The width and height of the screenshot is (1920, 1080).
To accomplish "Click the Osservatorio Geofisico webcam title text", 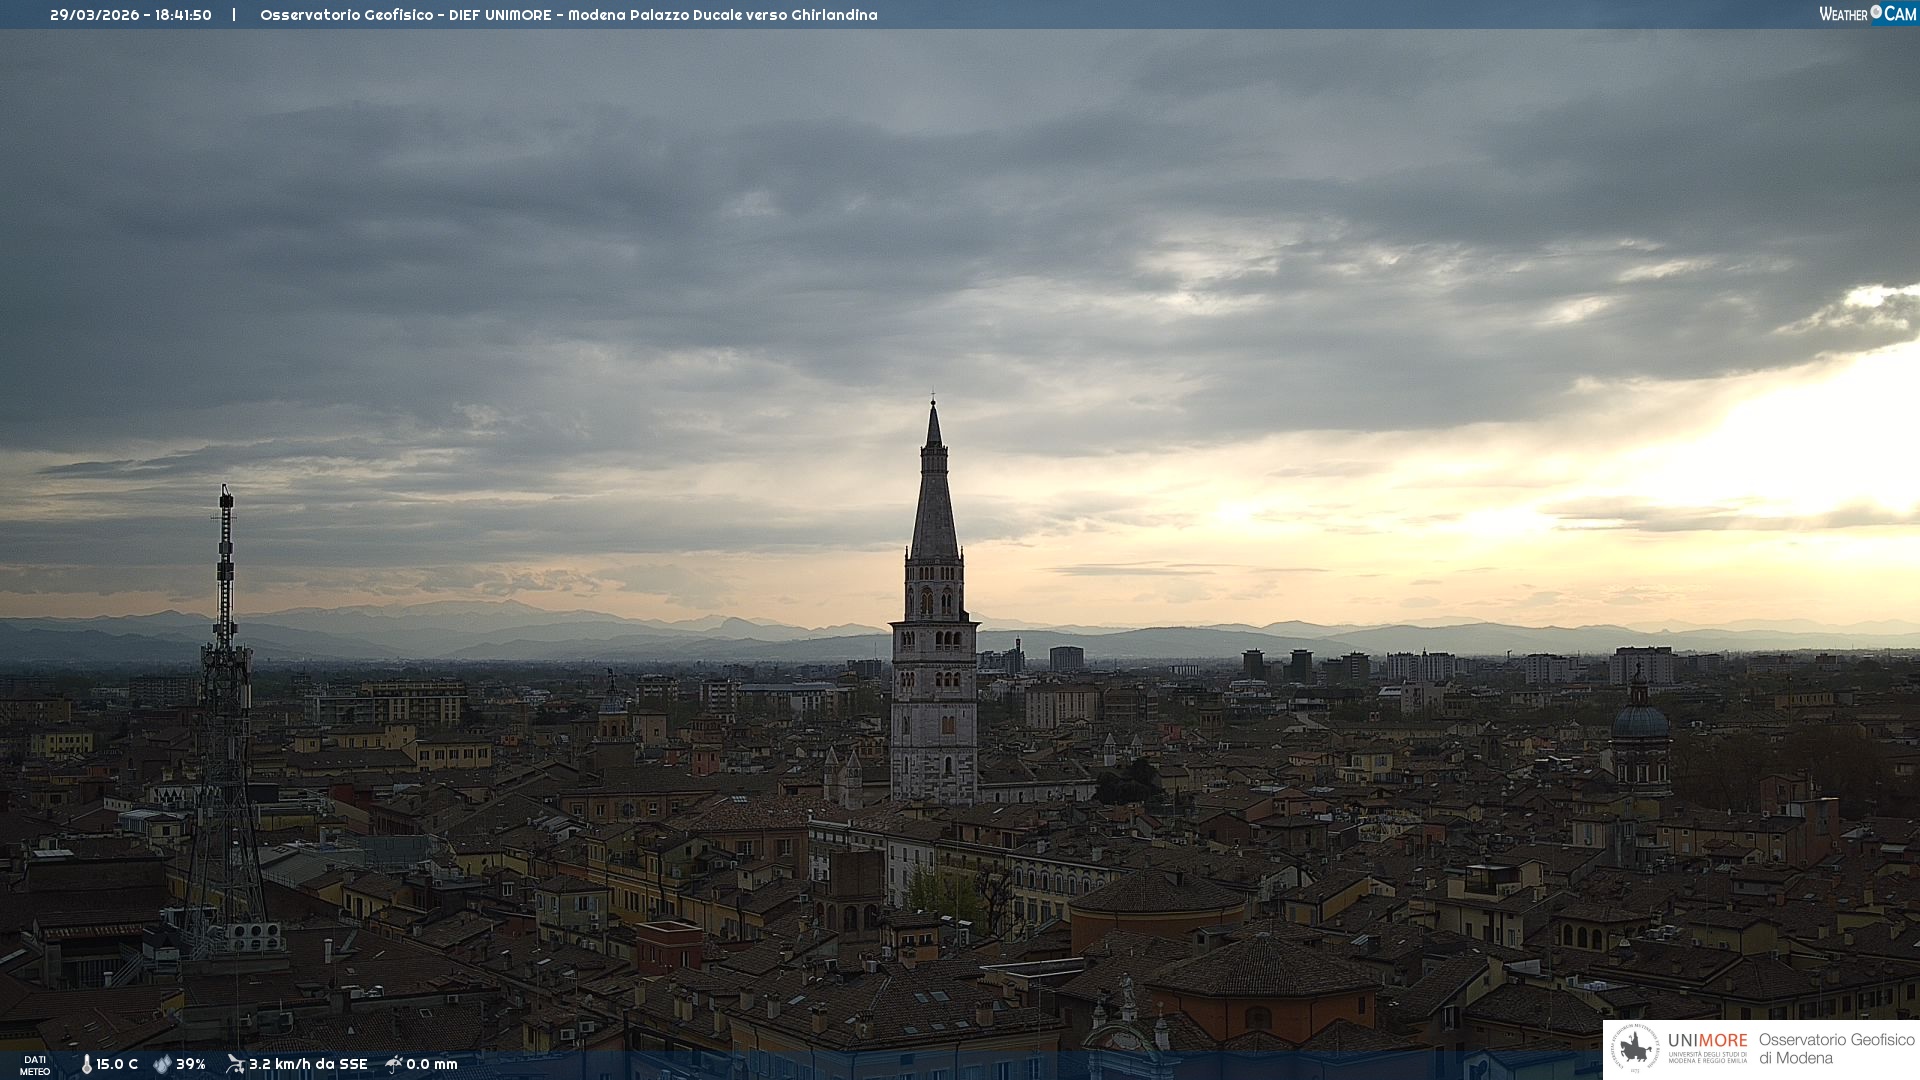I will [x=568, y=15].
